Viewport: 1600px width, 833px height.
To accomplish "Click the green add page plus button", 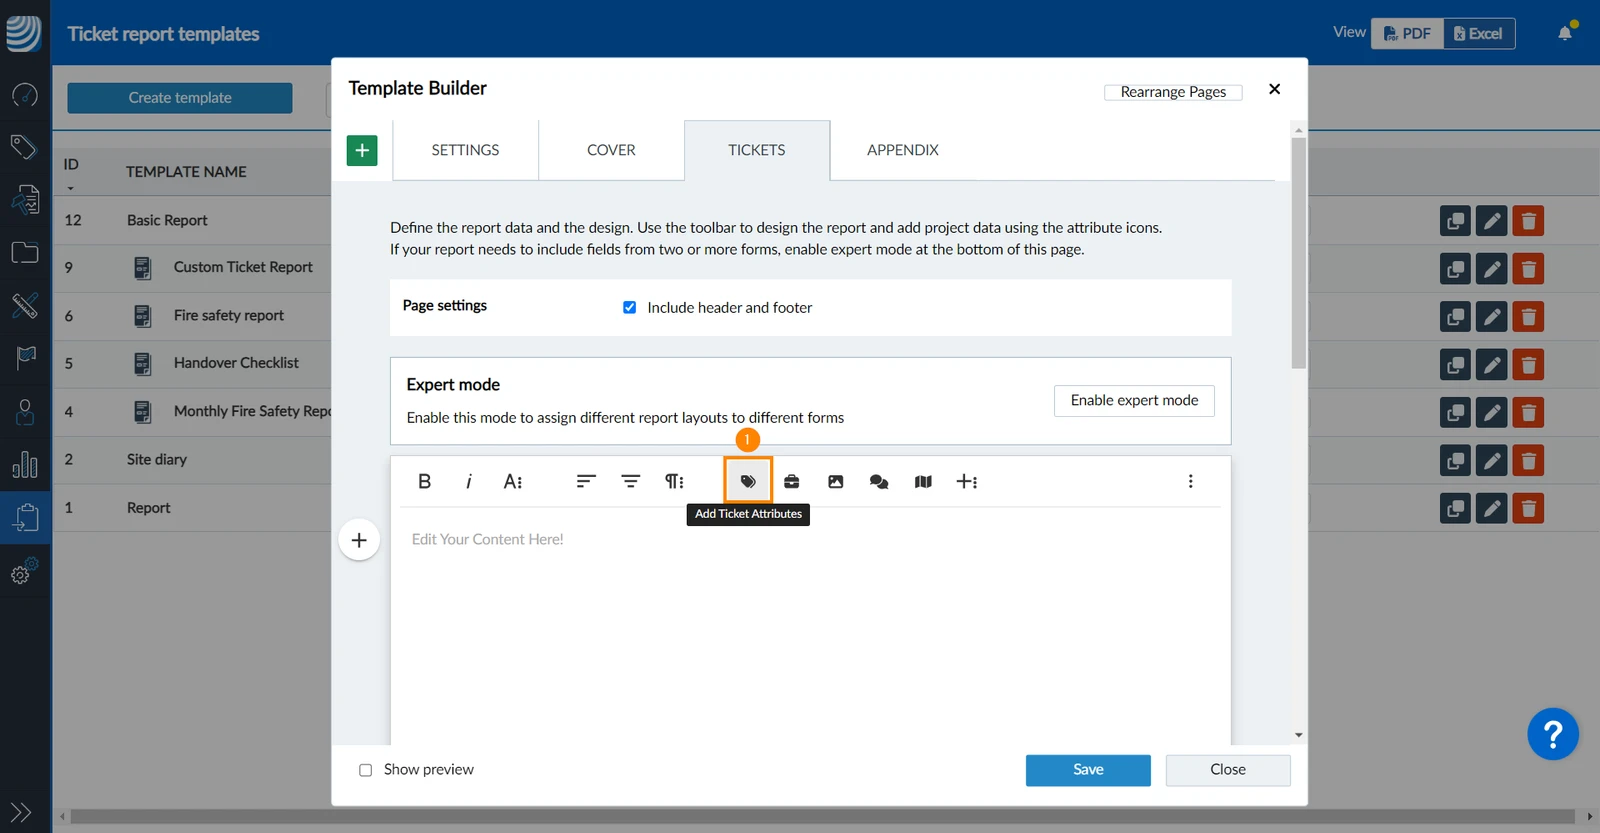I will pos(362,150).
